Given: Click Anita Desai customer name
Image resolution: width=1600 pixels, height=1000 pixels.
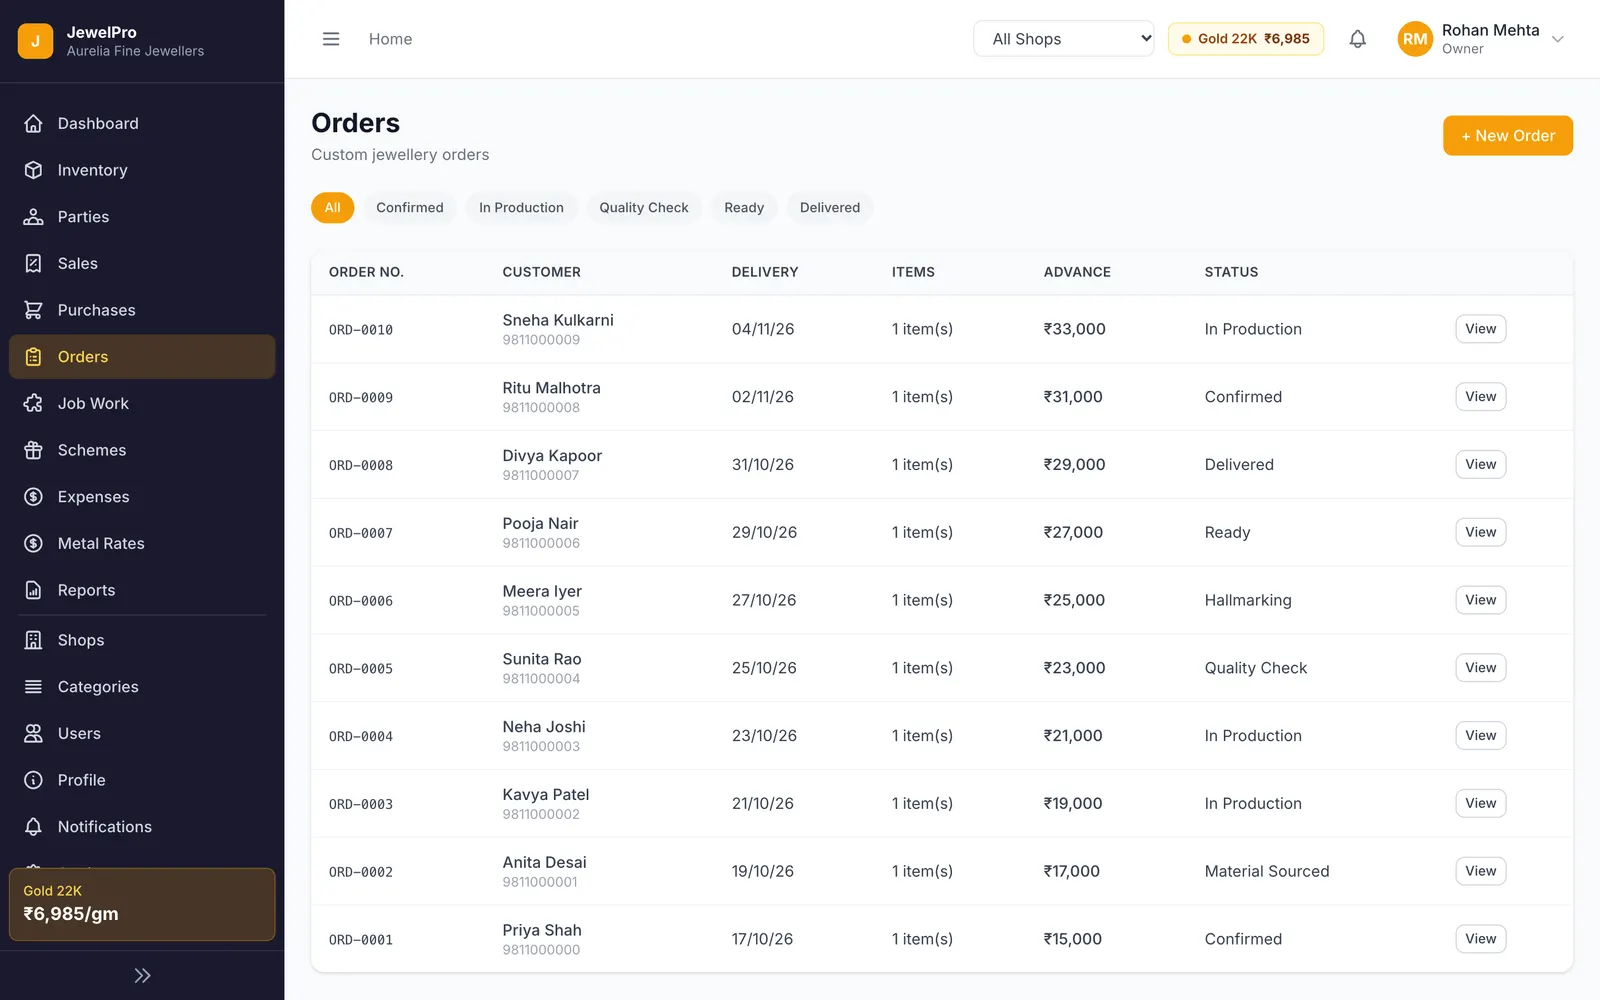Looking at the screenshot, I should pyautogui.click(x=544, y=862).
